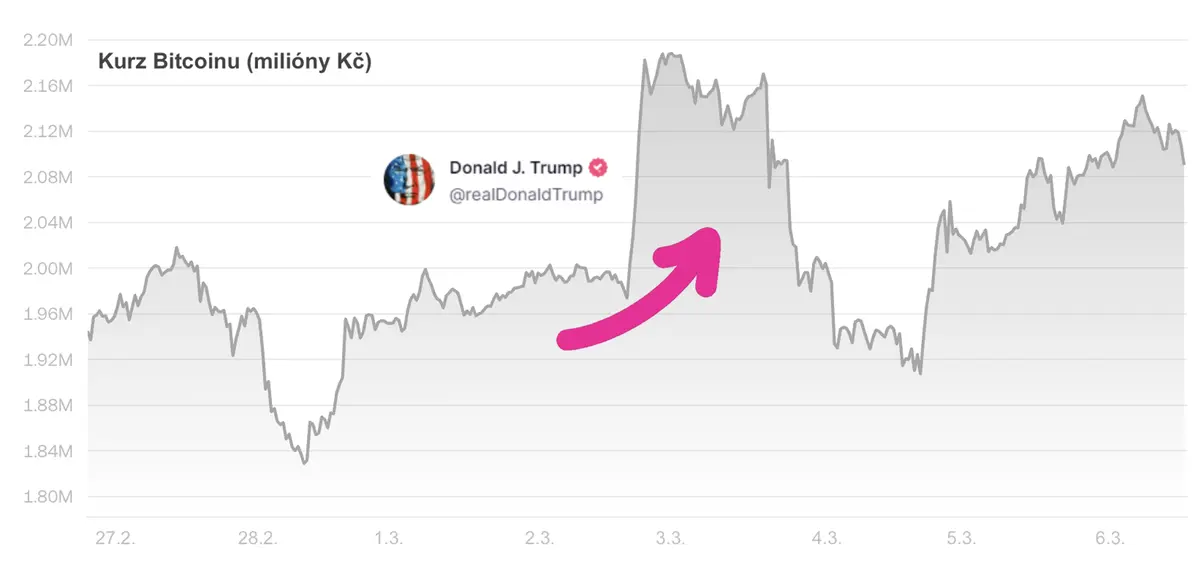Click the pink verified badge next to Donald J. Trump
The image size is (1200, 571).
(598, 168)
